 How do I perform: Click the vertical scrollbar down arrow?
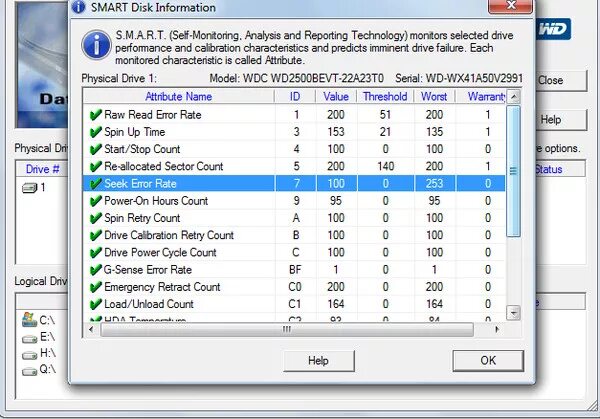(x=514, y=313)
